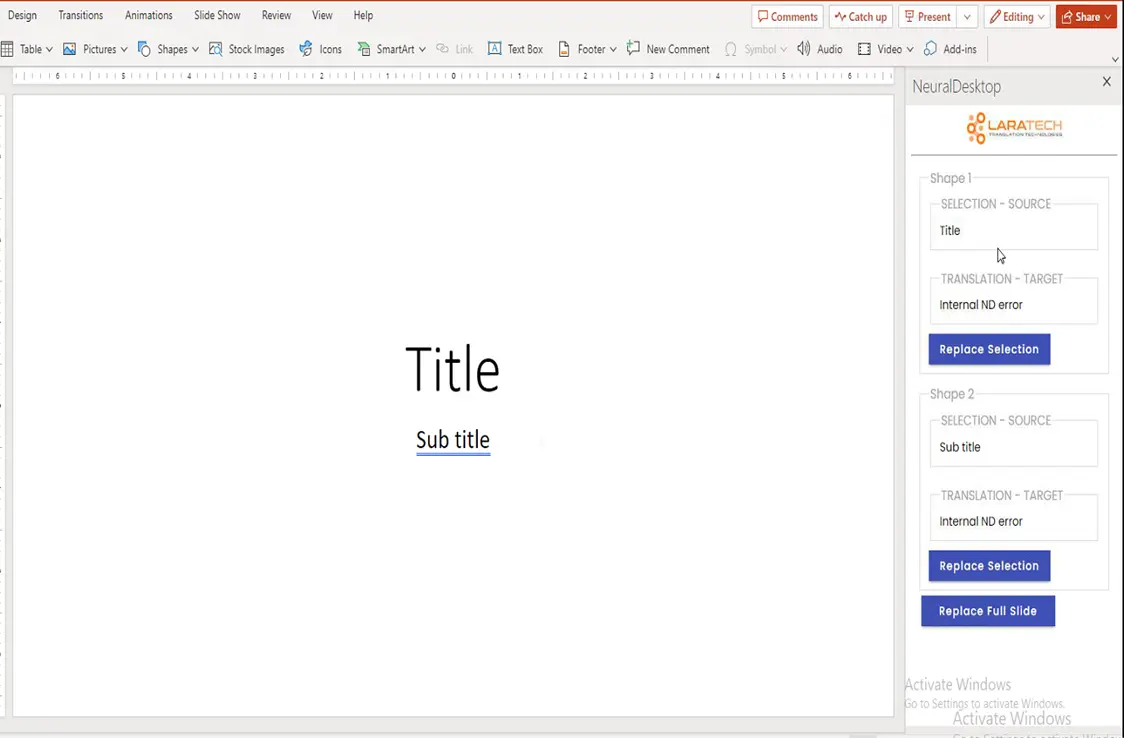Open the Help tab

tap(363, 15)
